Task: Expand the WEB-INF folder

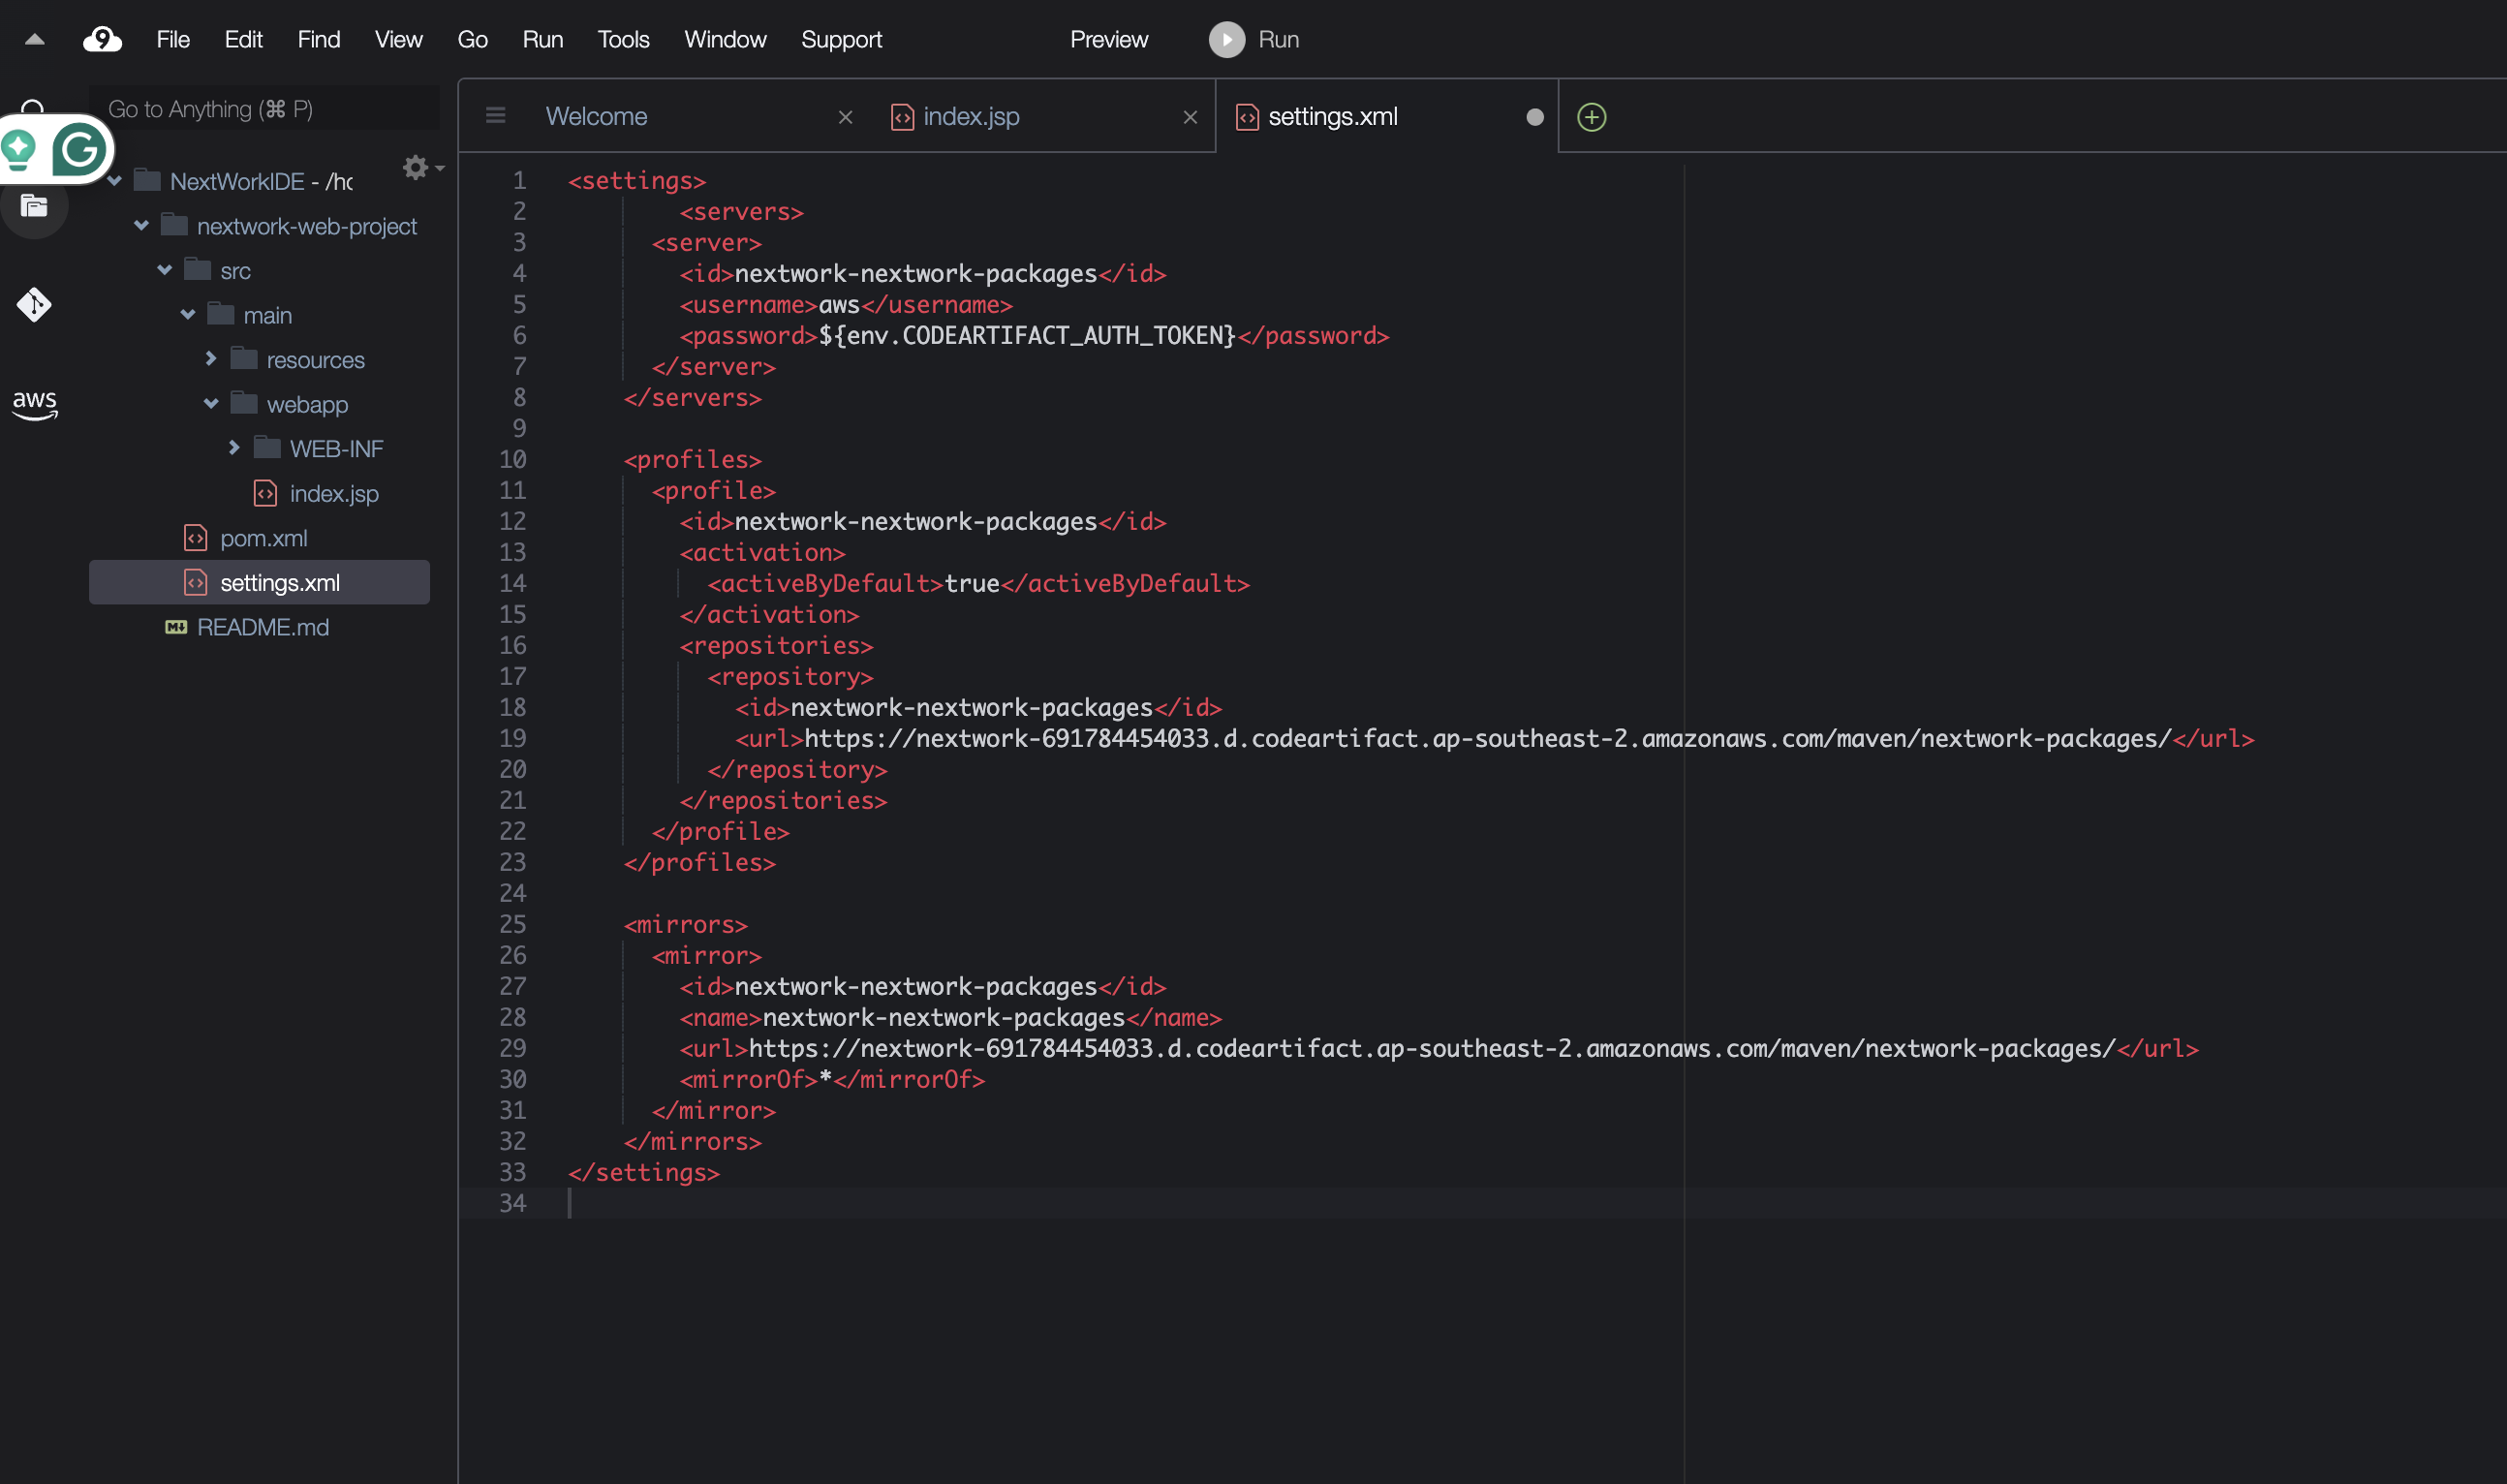Action: (x=234, y=448)
